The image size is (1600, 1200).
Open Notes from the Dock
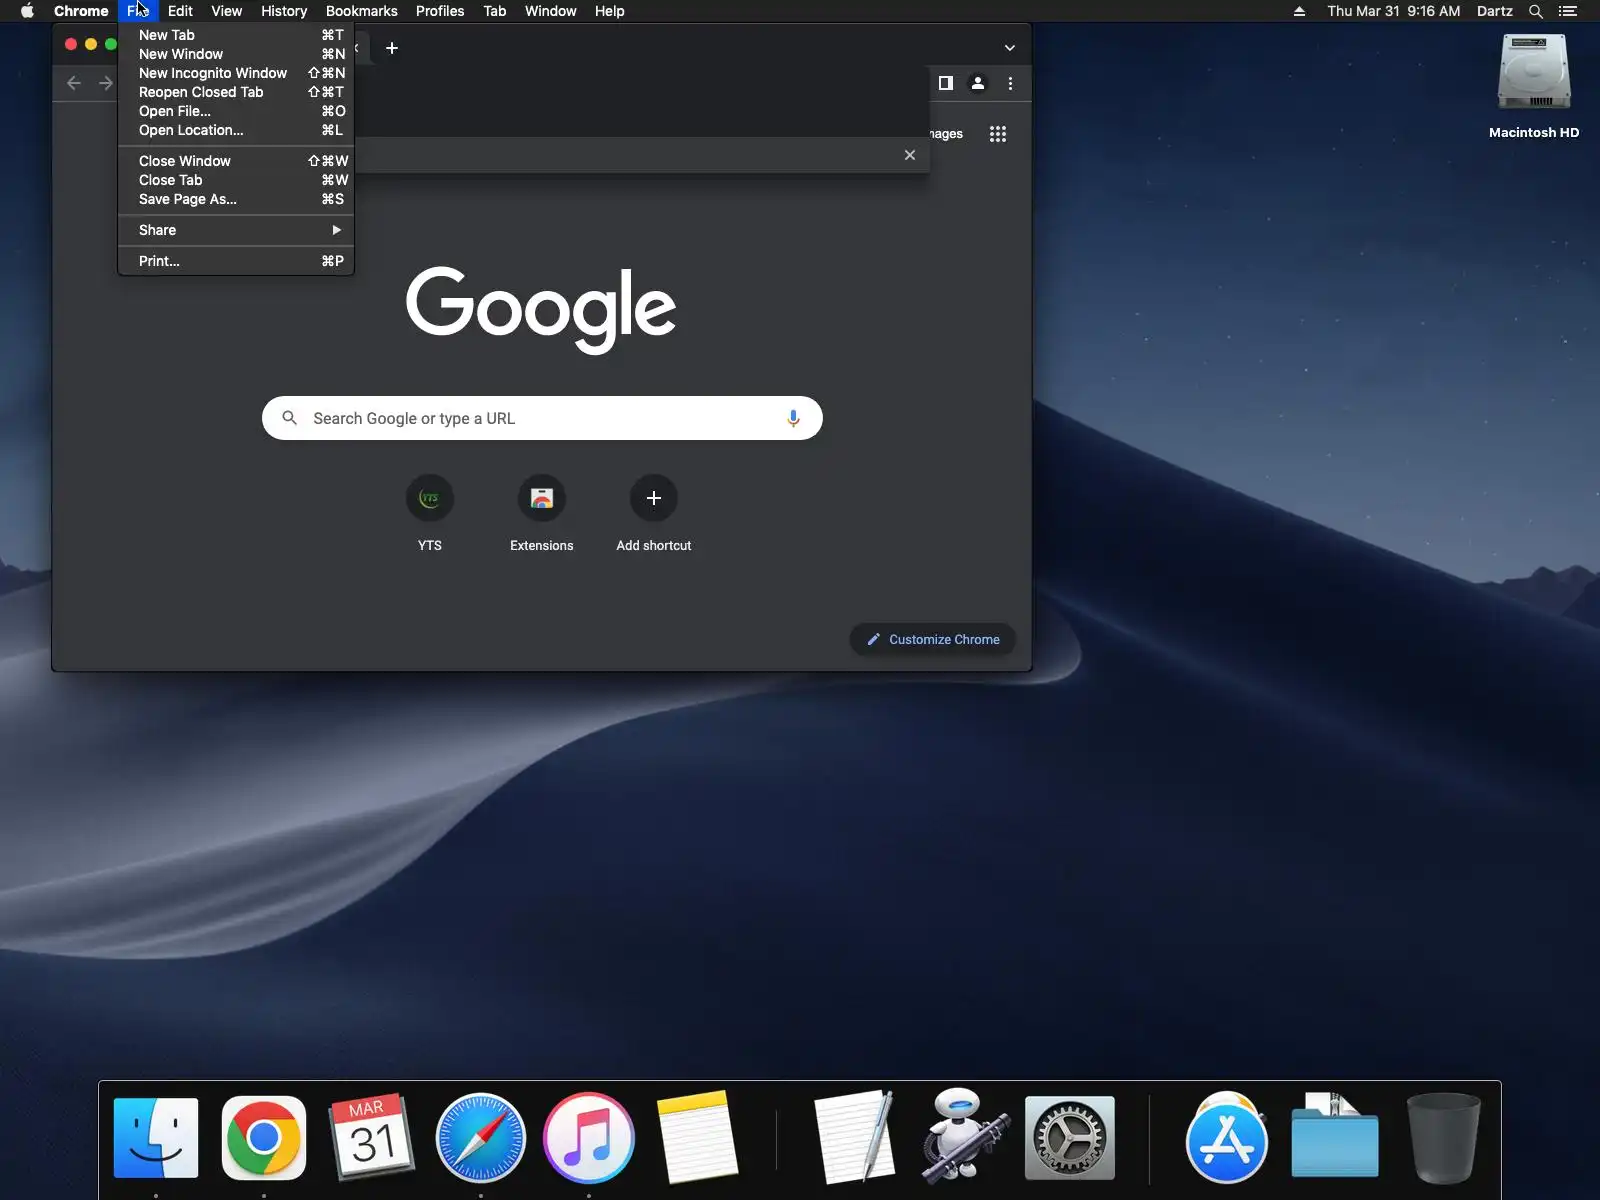697,1138
